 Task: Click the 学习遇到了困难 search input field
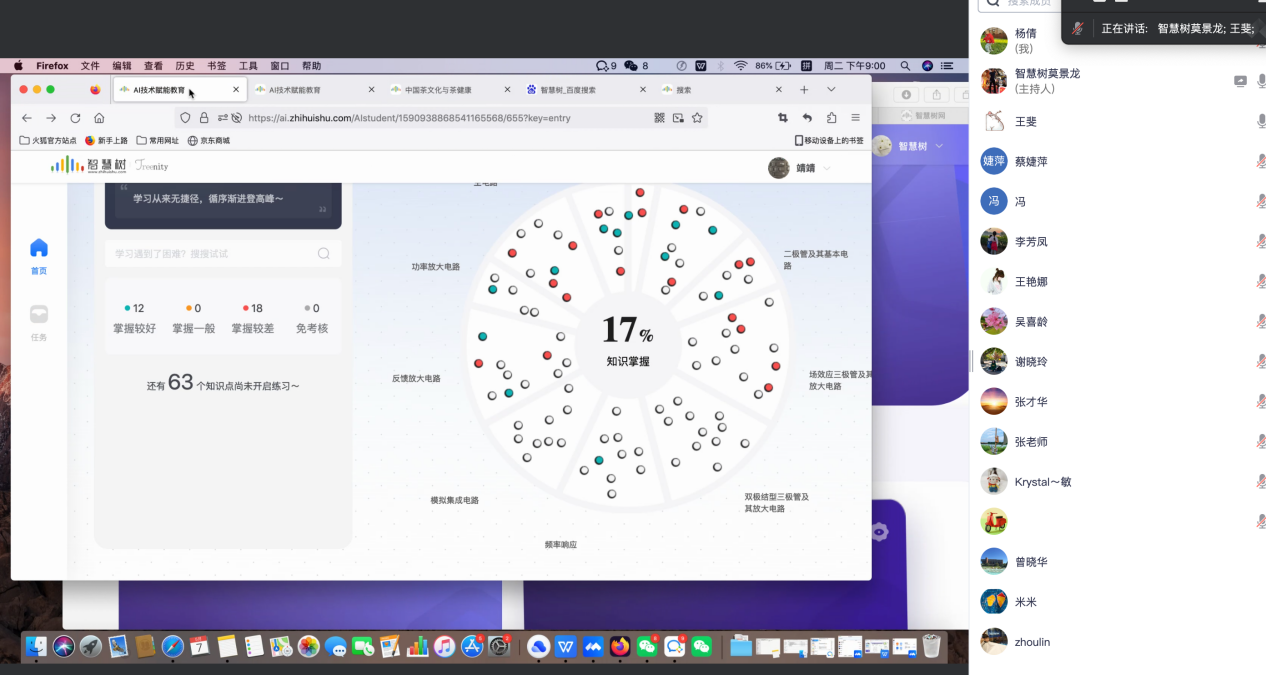point(210,254)
